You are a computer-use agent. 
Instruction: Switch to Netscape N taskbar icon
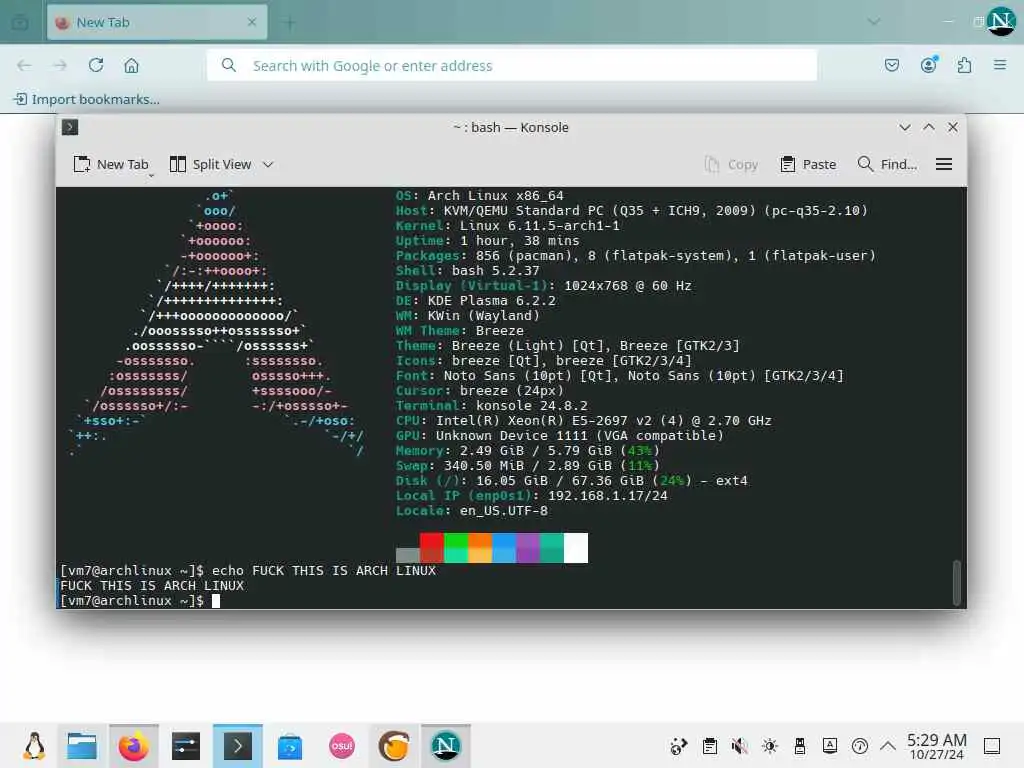point(445,746)
